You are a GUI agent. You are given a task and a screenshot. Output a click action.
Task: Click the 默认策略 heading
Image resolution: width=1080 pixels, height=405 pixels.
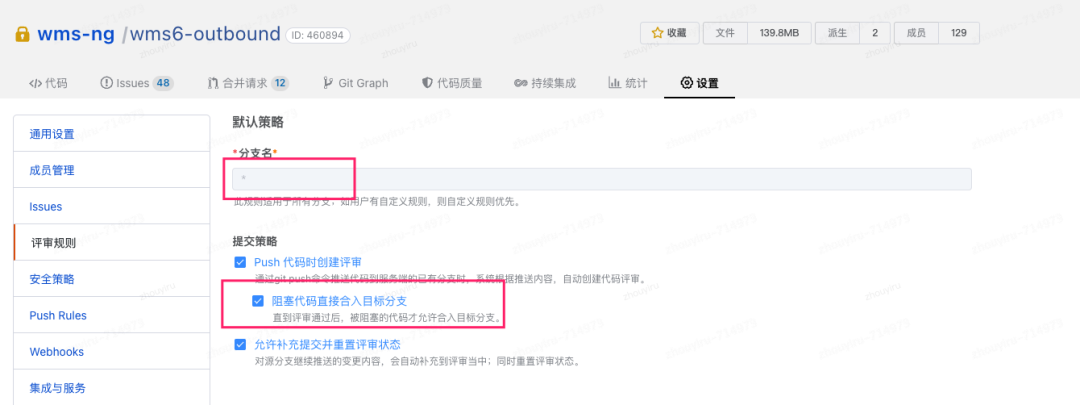pos(258,123)
